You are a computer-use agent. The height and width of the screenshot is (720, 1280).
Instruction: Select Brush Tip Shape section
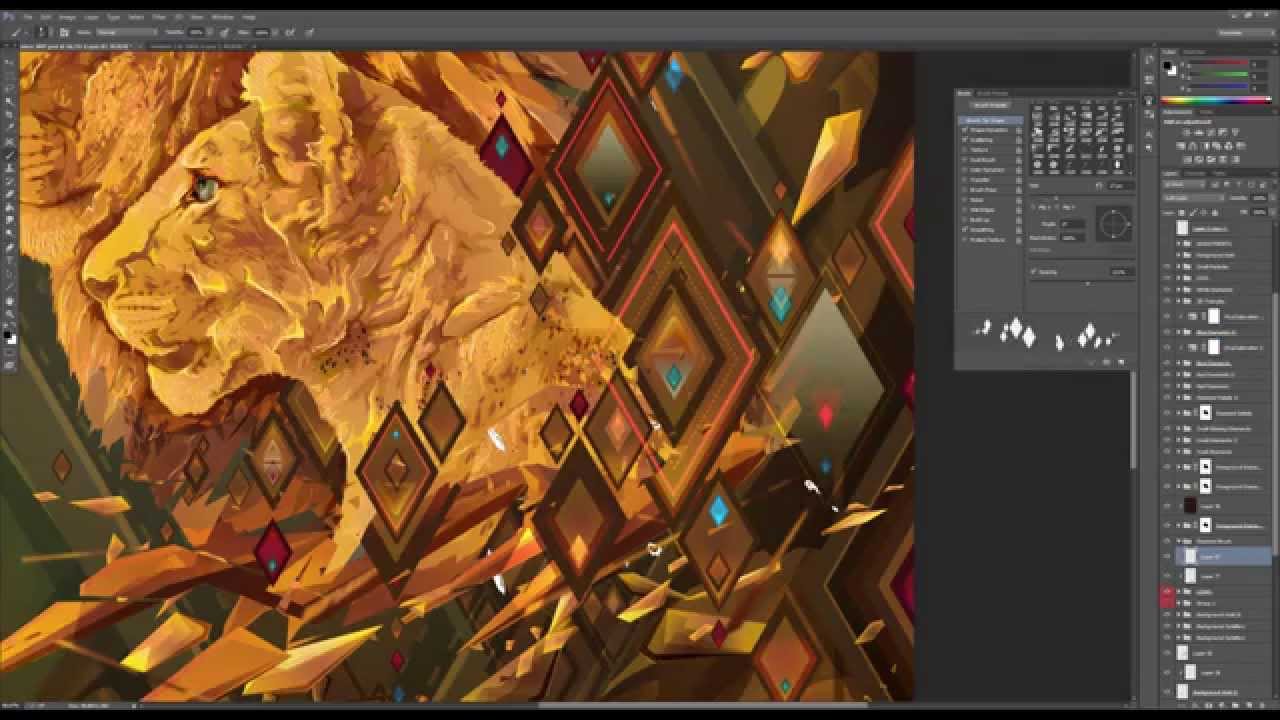[x=989, y=120]
